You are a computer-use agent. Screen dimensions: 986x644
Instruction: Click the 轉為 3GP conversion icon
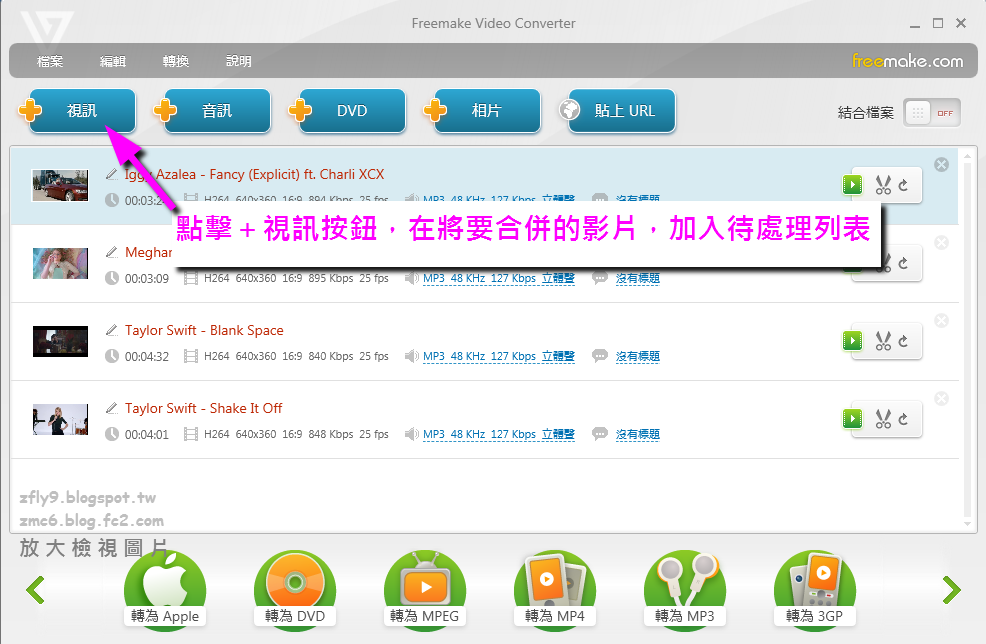(814, 589)
